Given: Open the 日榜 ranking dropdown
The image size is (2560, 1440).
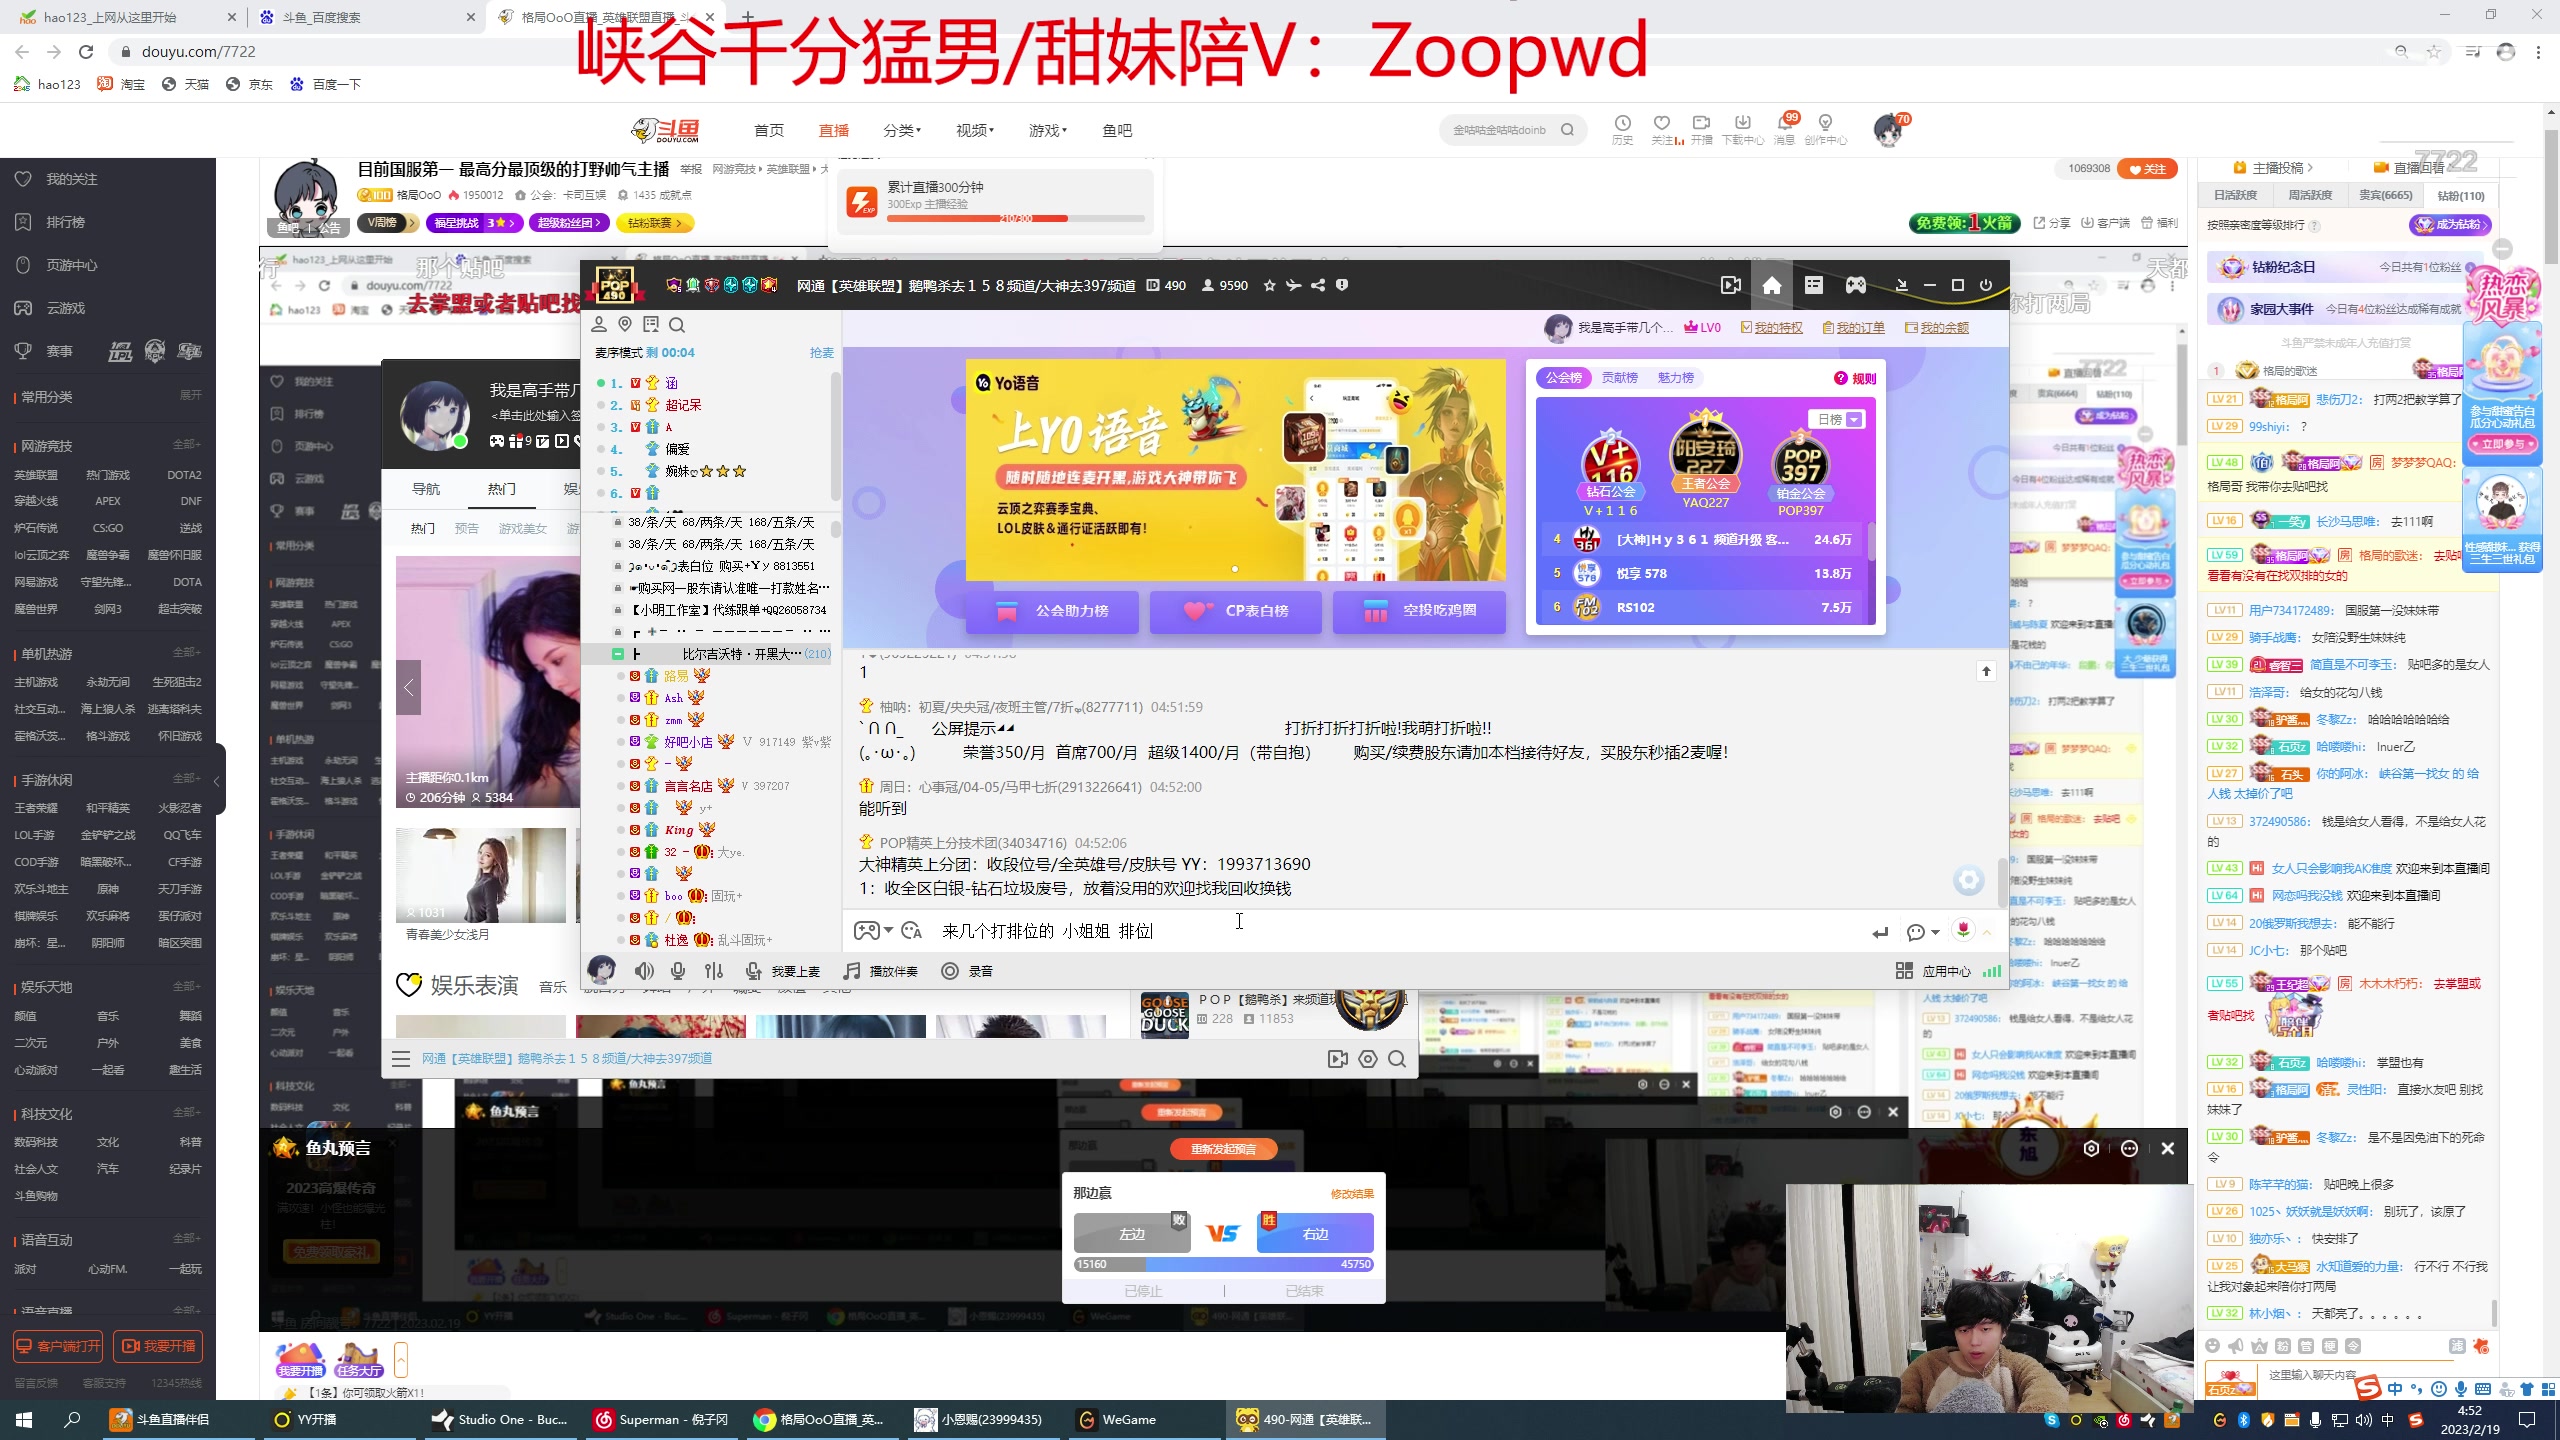Looking at the screenshot, I should [x=1836, y=419].
